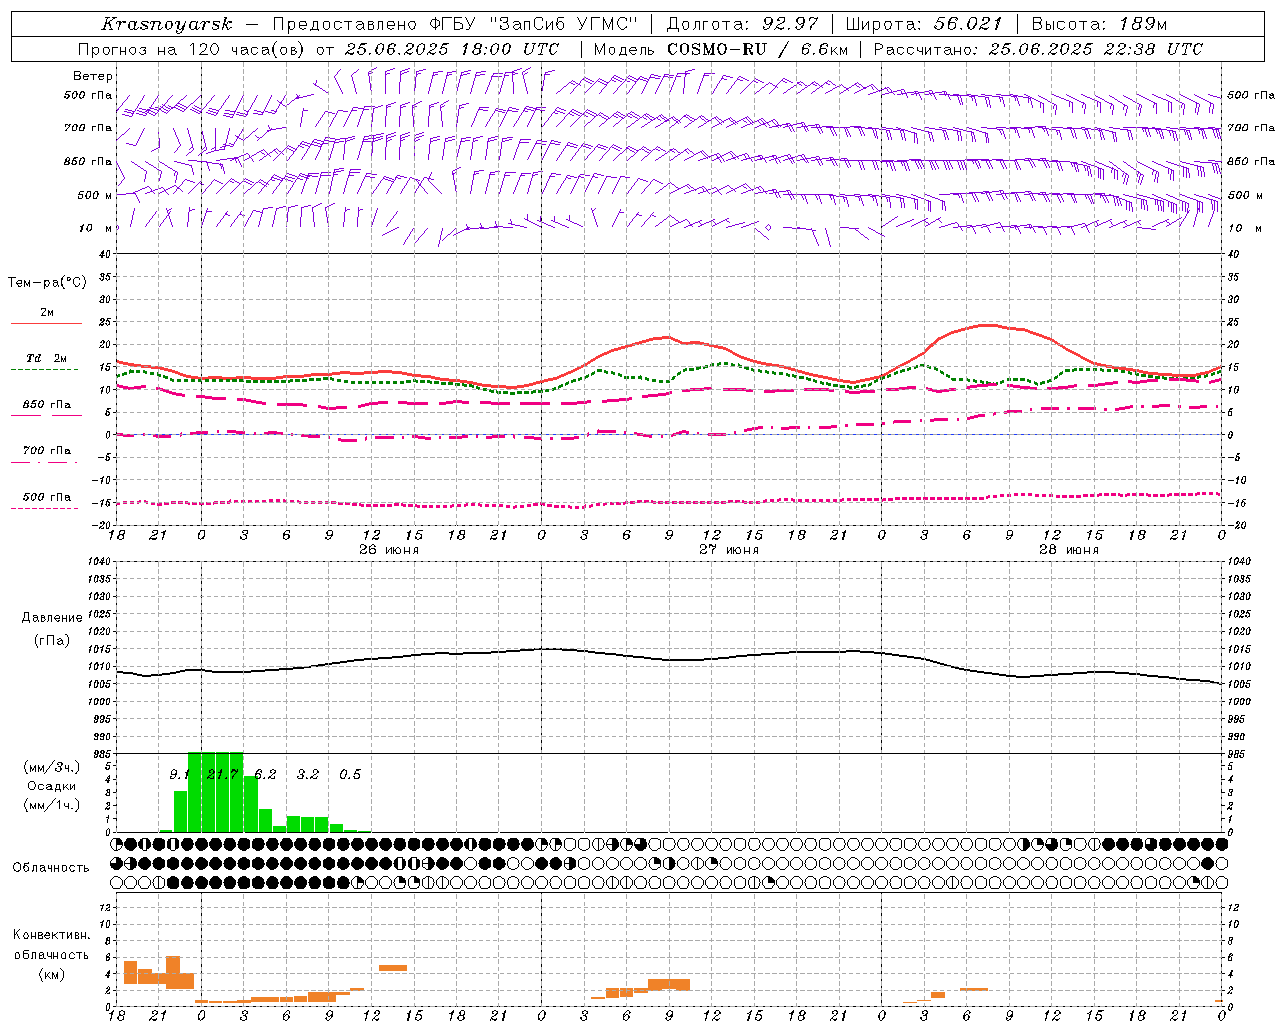Click the 'Высота: 189м' elevation value
1280x1024 pixels.
click(x=1099, y=24)
